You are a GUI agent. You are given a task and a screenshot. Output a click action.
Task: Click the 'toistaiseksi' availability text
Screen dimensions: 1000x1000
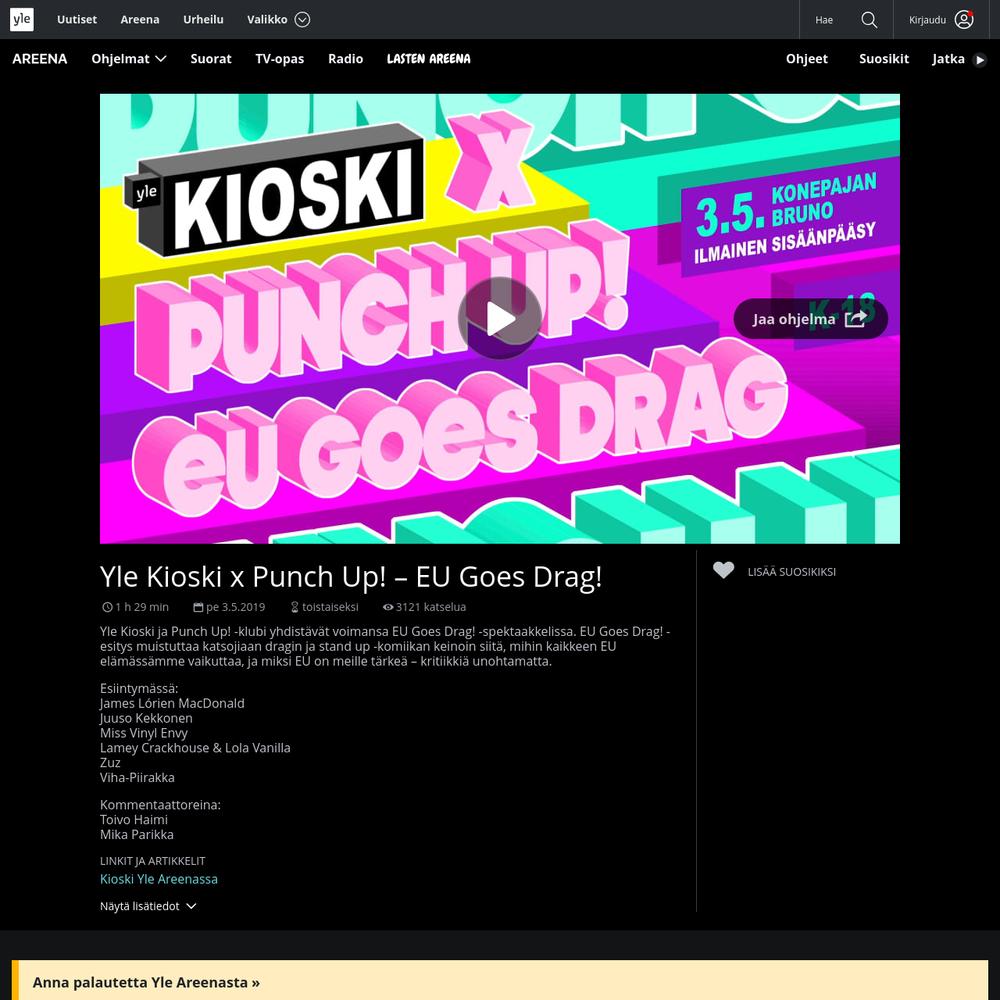330,607
